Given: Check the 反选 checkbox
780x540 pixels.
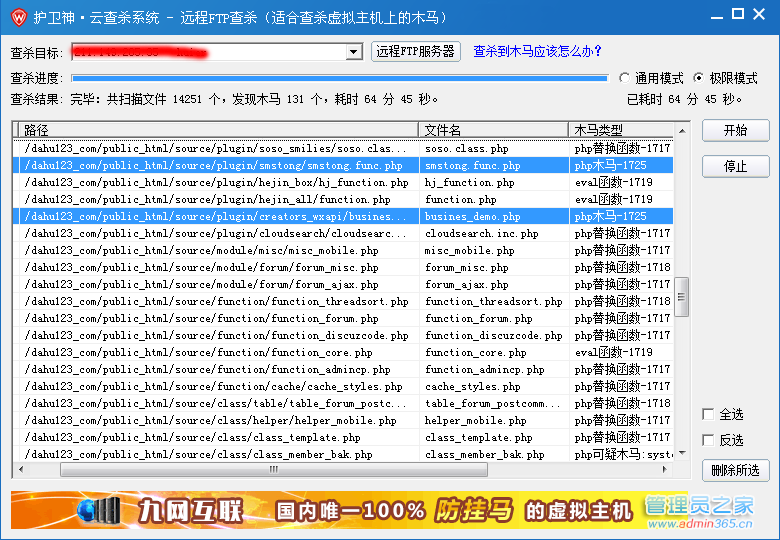Looking at the screenshot, I should [x=708, y=440].
